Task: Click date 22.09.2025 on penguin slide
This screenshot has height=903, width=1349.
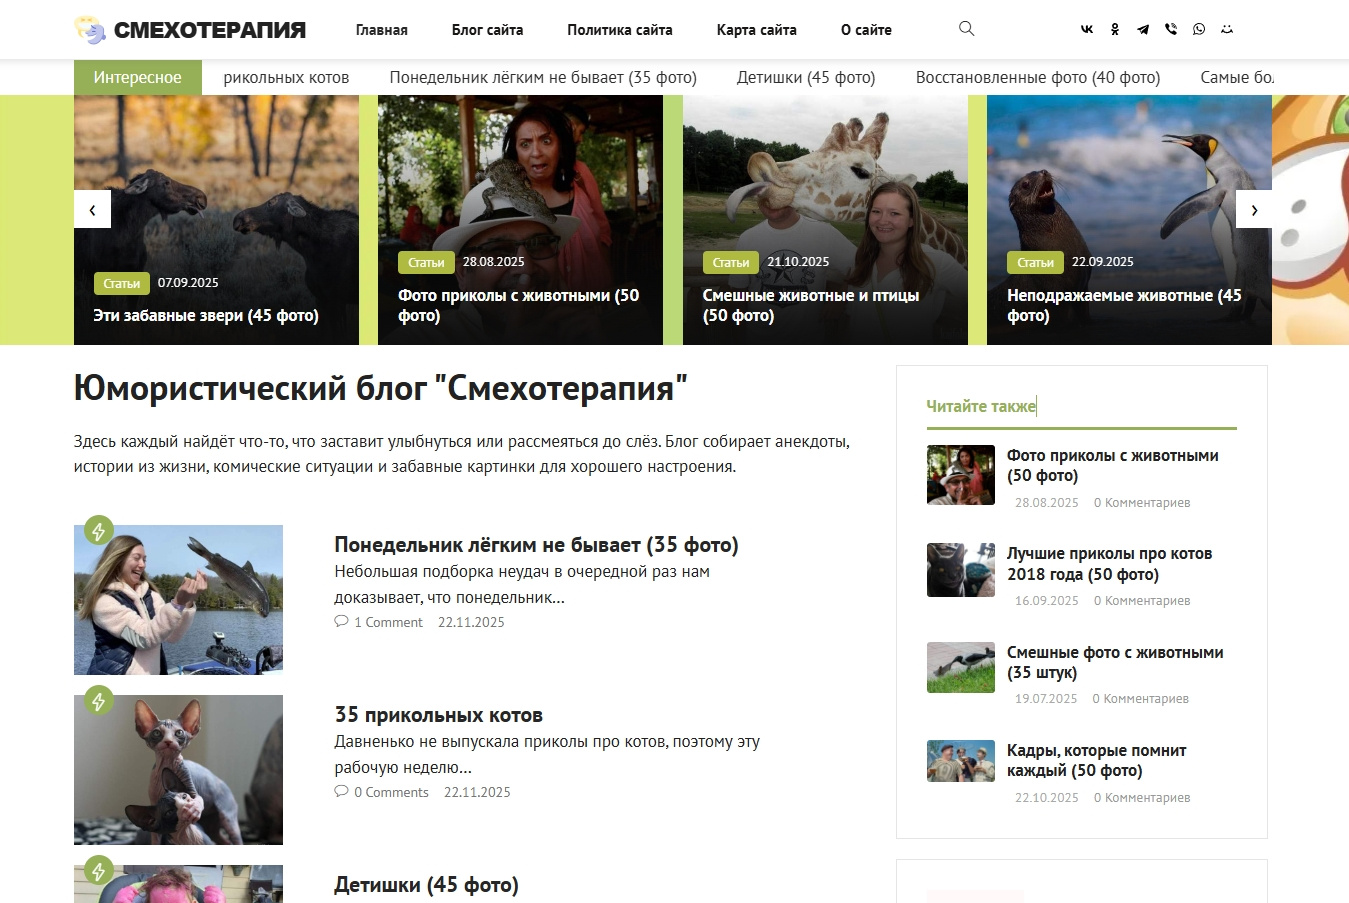Action: click(x=1103, y=262)
